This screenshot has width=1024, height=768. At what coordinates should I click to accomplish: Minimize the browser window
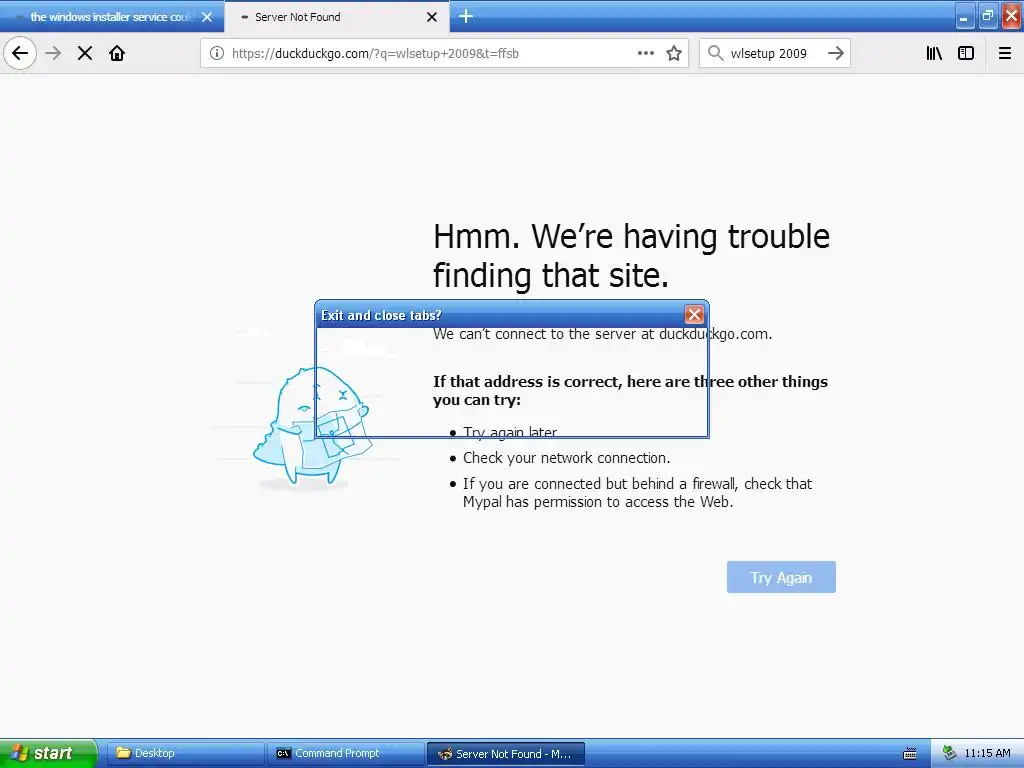click(x=964, y=17)
